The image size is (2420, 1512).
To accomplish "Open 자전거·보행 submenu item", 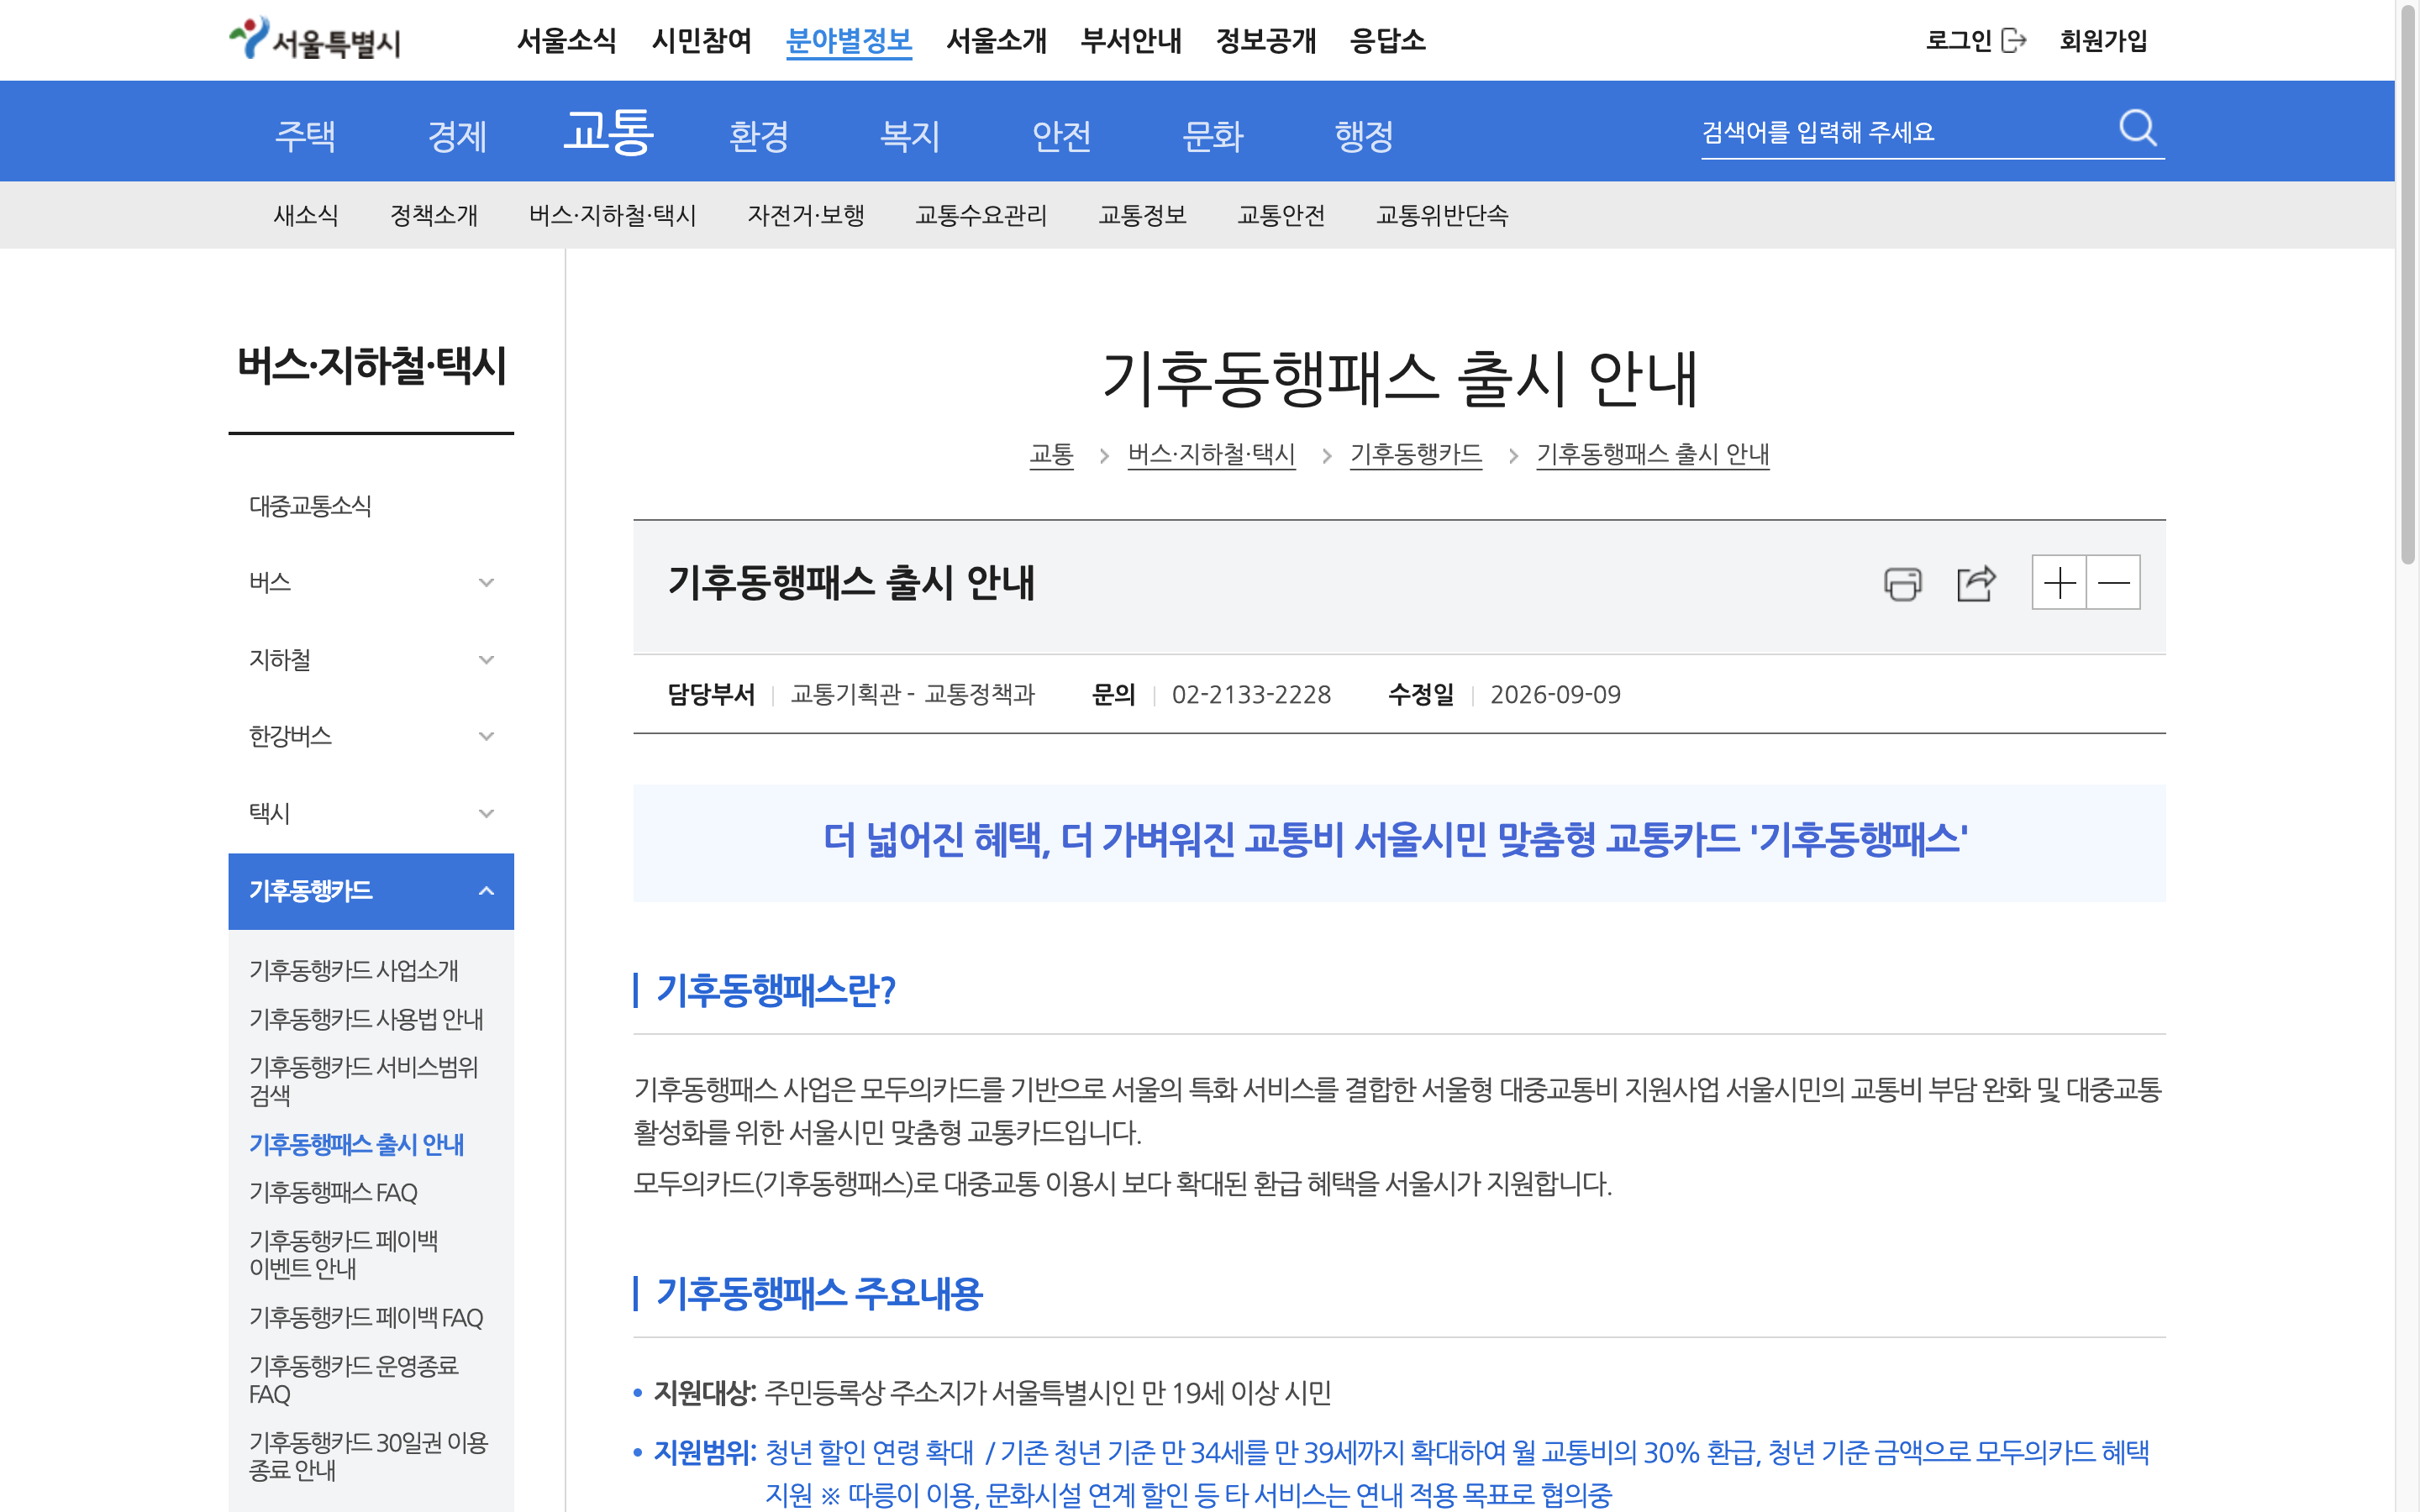I will [806, 215].
